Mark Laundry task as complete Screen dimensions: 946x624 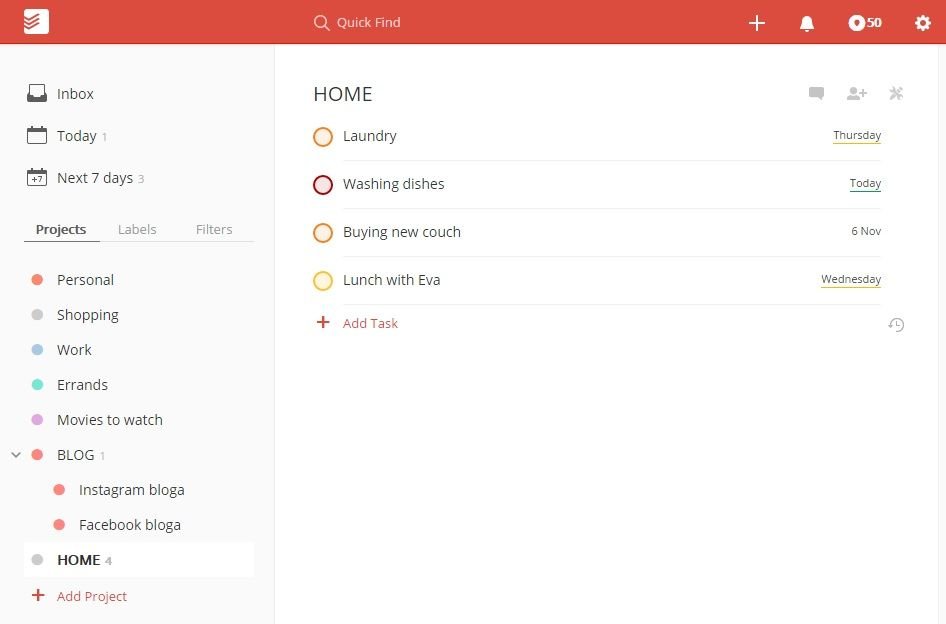coord(323,137)
